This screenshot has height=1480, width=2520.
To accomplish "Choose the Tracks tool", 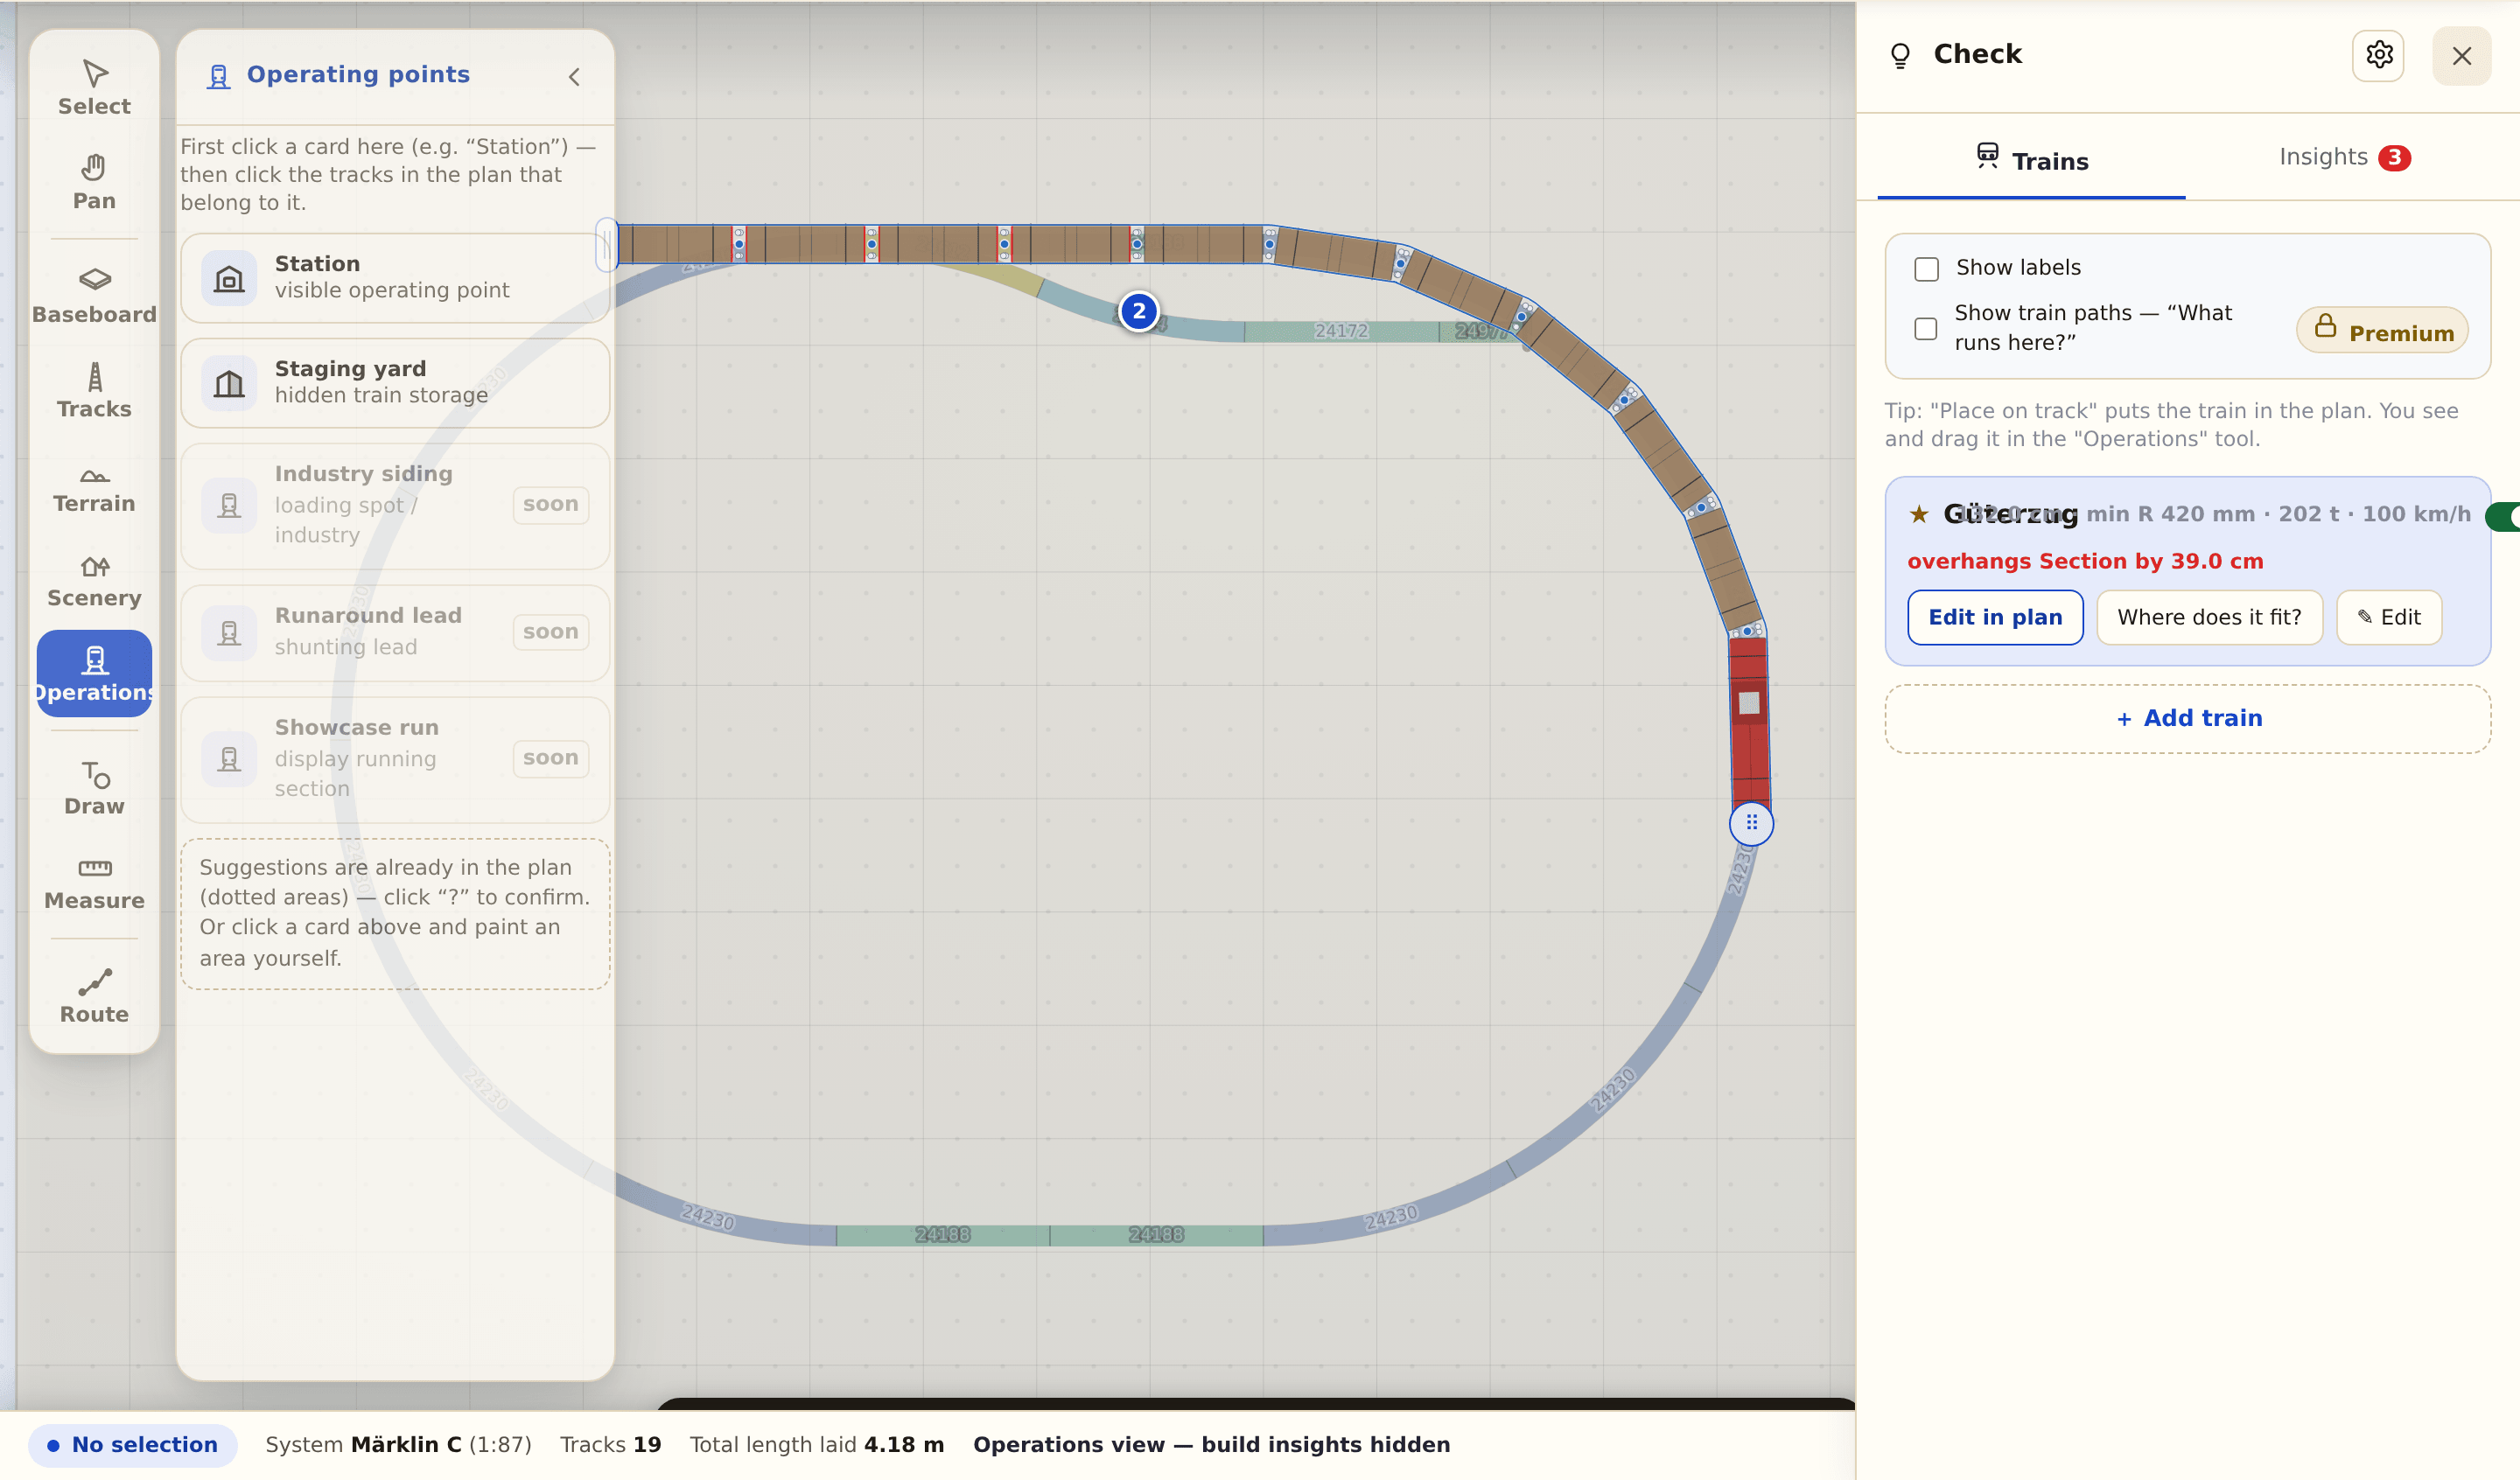I will 94,391.
